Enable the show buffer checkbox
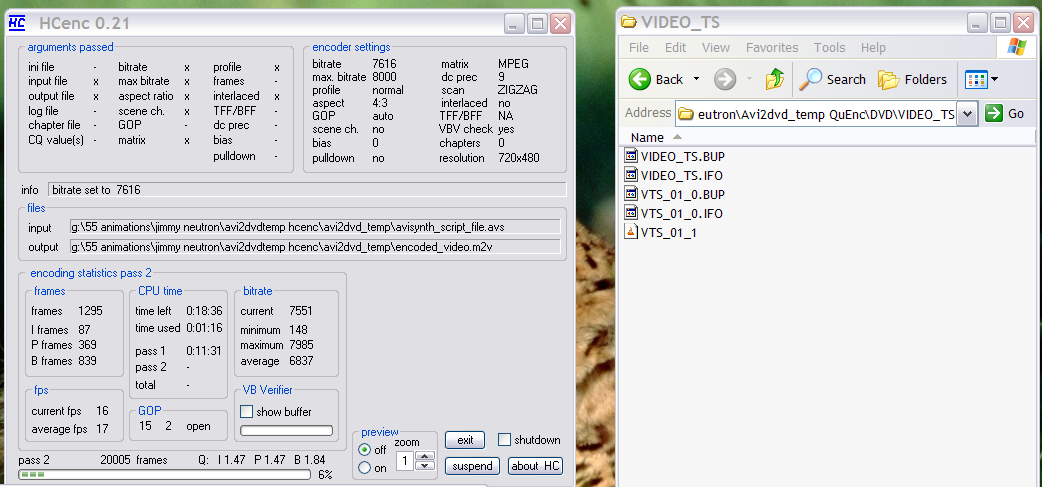 247,412
